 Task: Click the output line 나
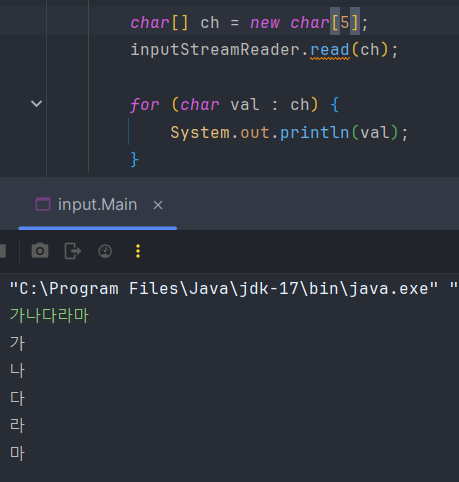[x=17, y=370]
